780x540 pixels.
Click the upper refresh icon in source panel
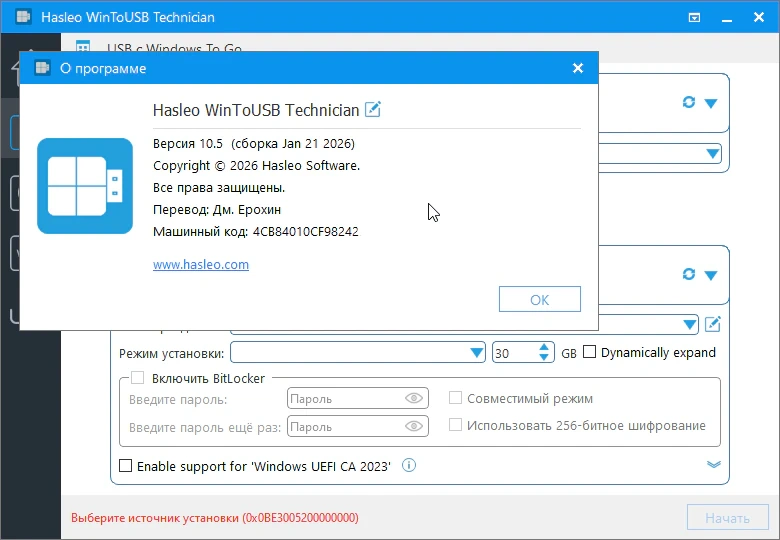(x=688, y=103)
